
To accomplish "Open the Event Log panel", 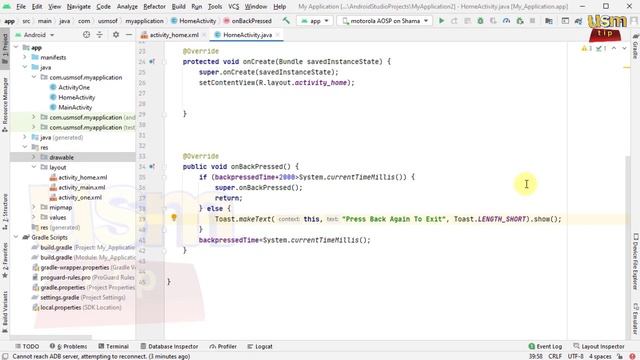I will coord(545,346).
